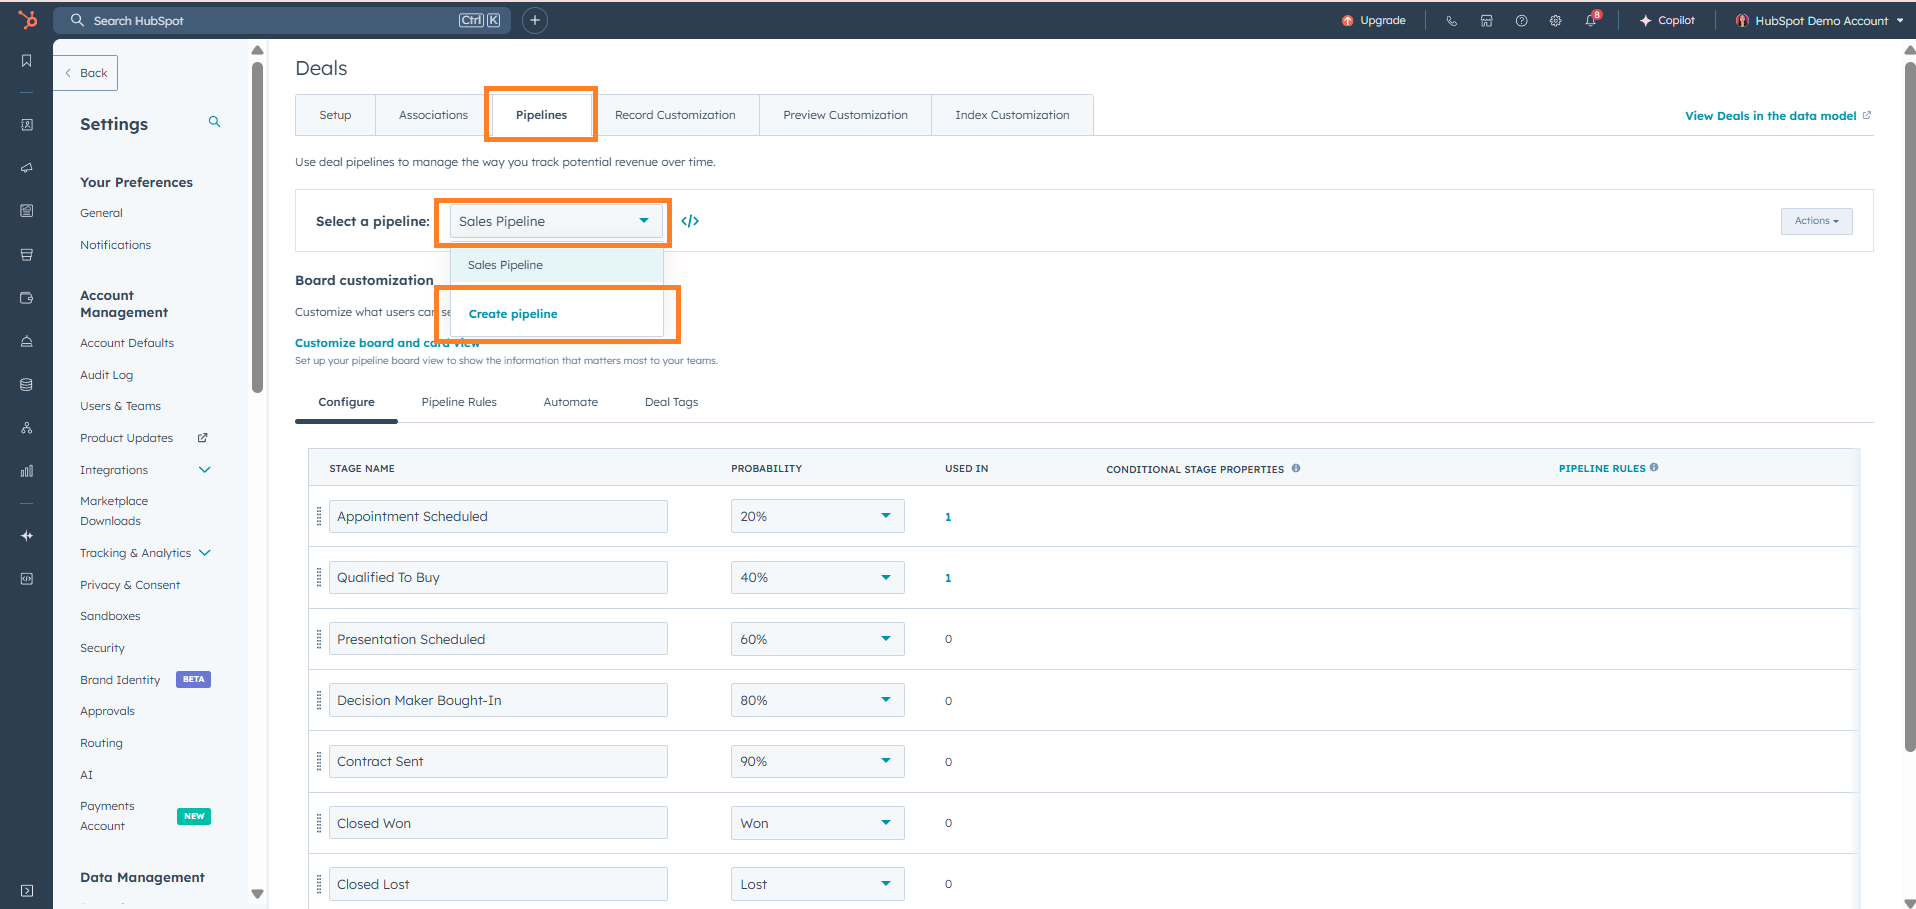Screen dimensions: 1916x909
Task: Open the Content icon in sidebar
Action: coord(27,211)
